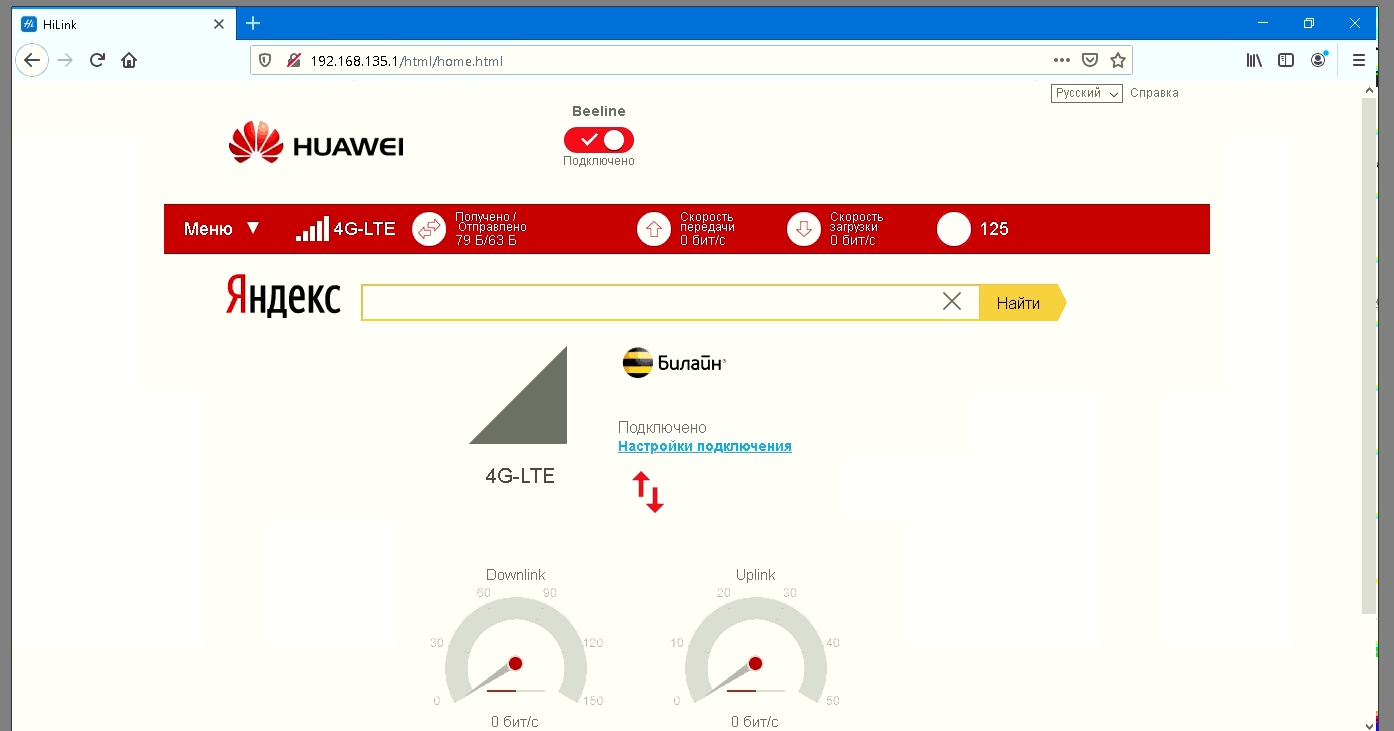Go to the browser home page
This screenshot has width=1394, height=731.
pos(129,60)
